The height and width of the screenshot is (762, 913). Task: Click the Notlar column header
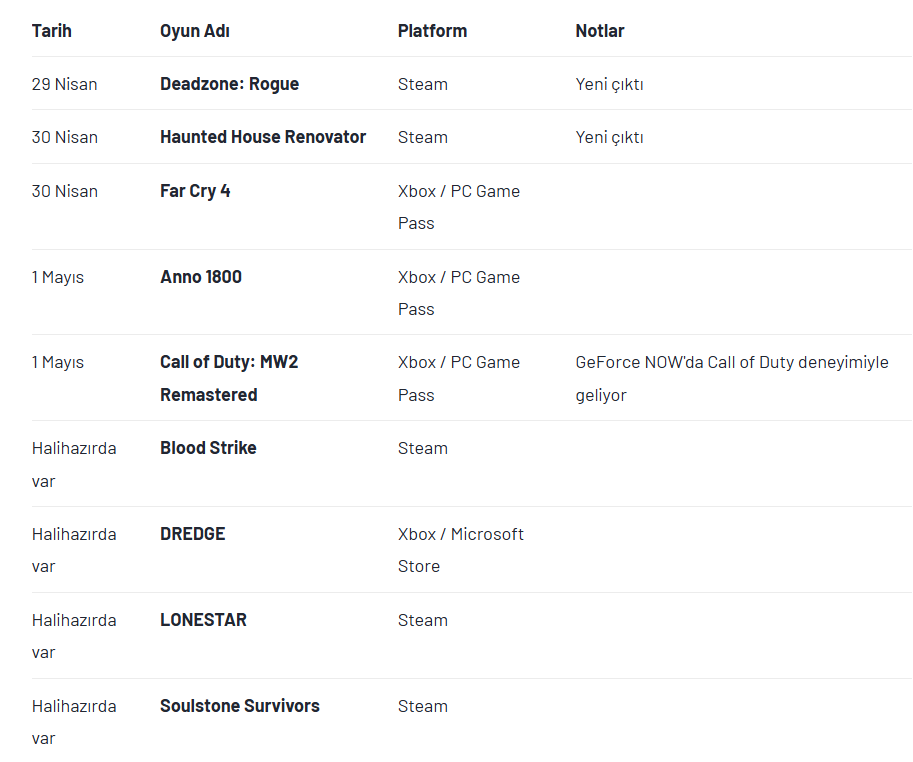click(600, 31)
